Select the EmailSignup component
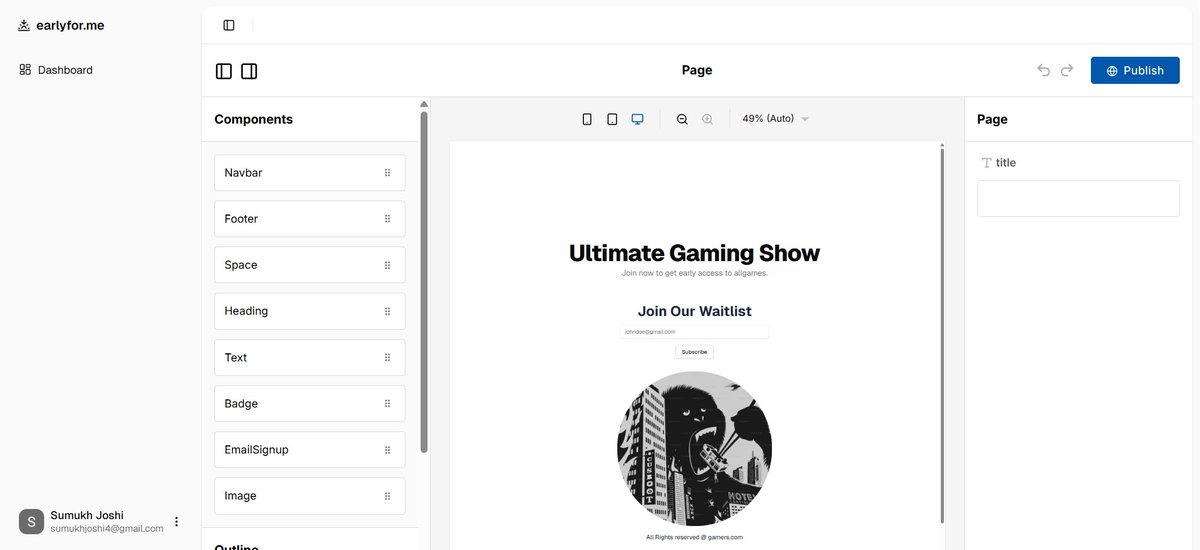The height and width of the screenshot is (550, 1200). point(309,450)
